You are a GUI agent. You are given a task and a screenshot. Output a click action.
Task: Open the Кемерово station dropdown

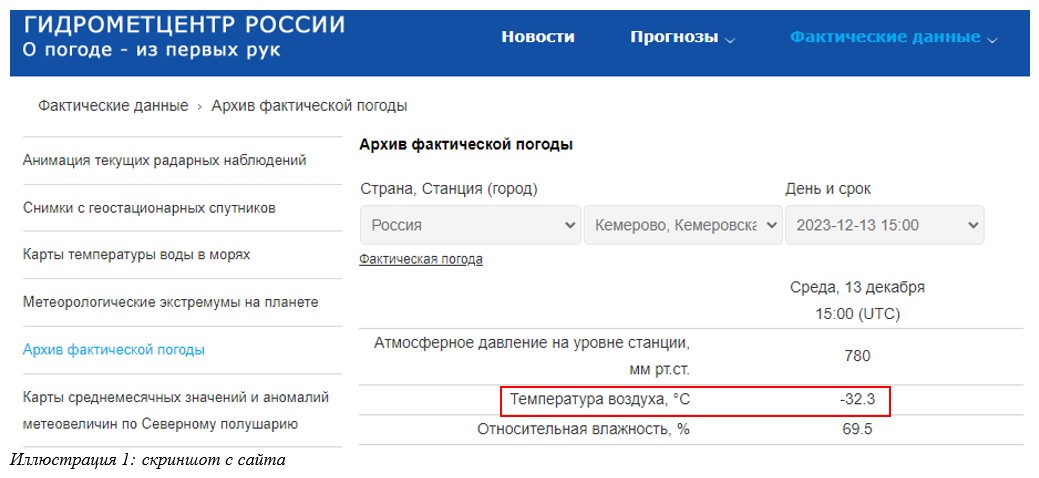click(683, 225)
